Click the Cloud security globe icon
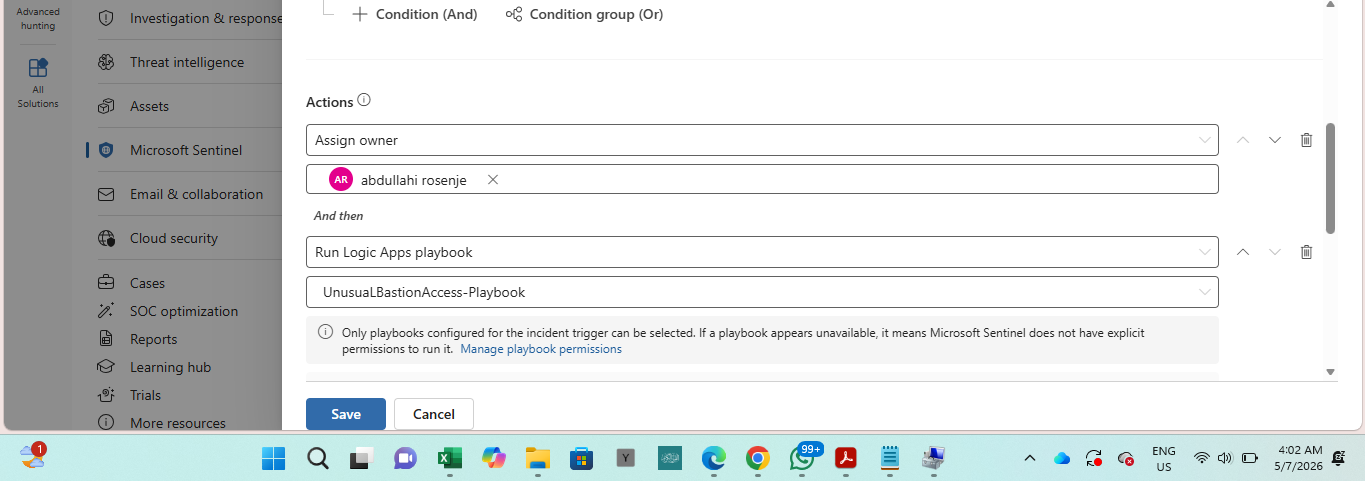 pyautogui.click(x=106, y=238)
